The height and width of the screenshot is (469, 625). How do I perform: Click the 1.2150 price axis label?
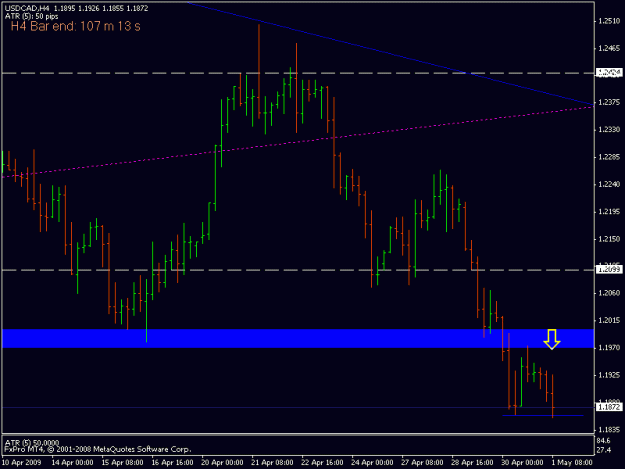tap(609, 239)
